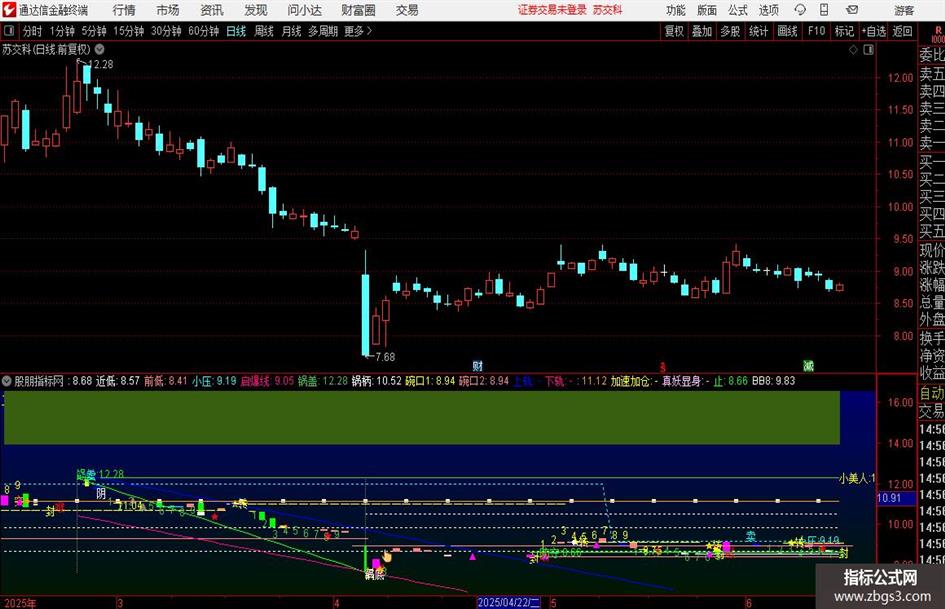Switch to 5分钟 period
945x609 pixels.
[x=94, y=31]
